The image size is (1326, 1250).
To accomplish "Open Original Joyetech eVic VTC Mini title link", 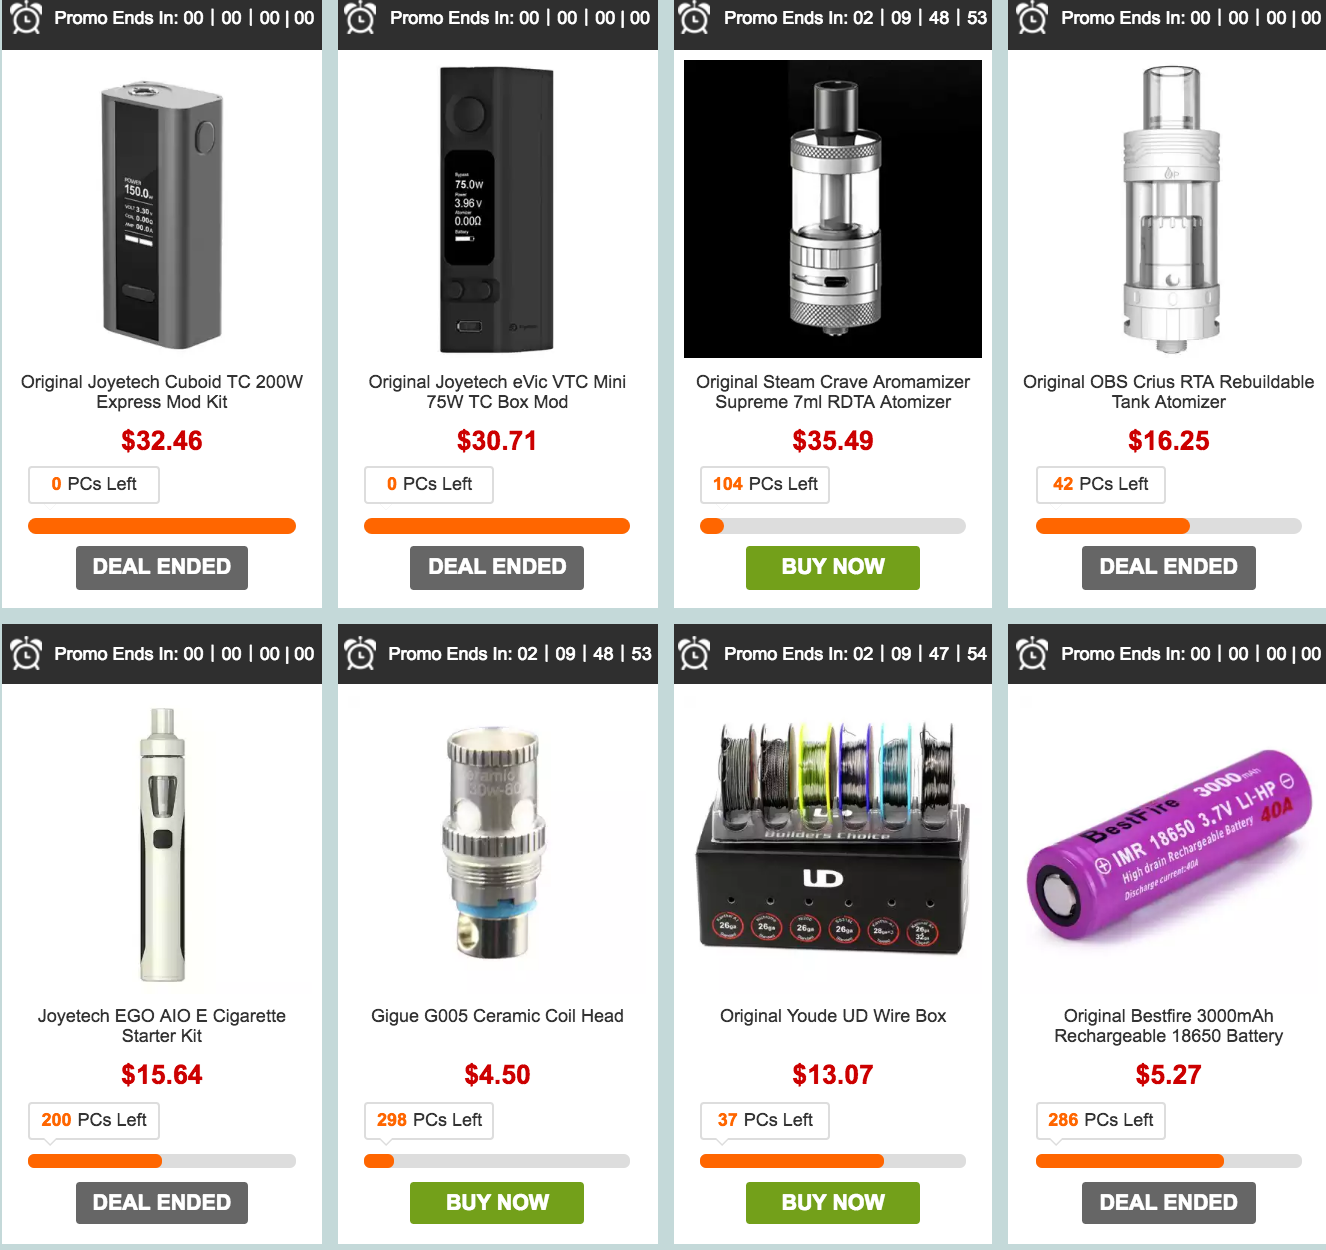I will click(497, 392).
